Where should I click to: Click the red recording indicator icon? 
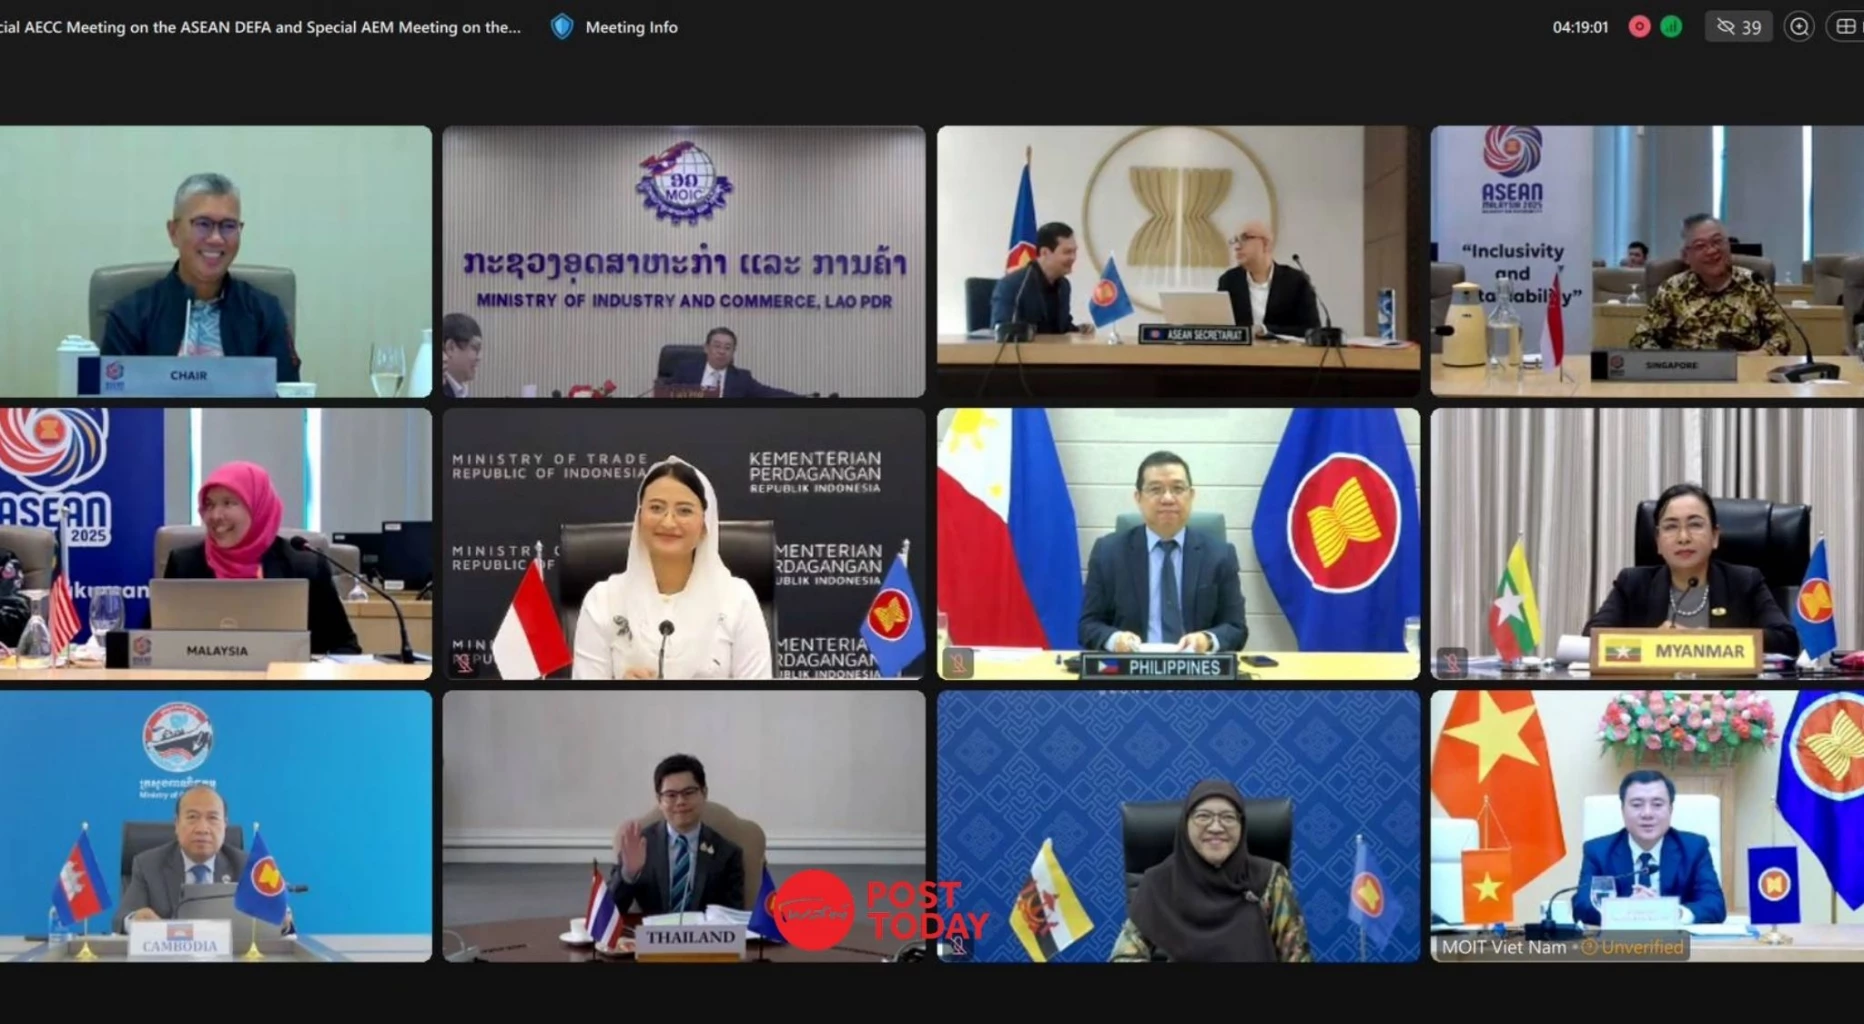pos(1639,27)
